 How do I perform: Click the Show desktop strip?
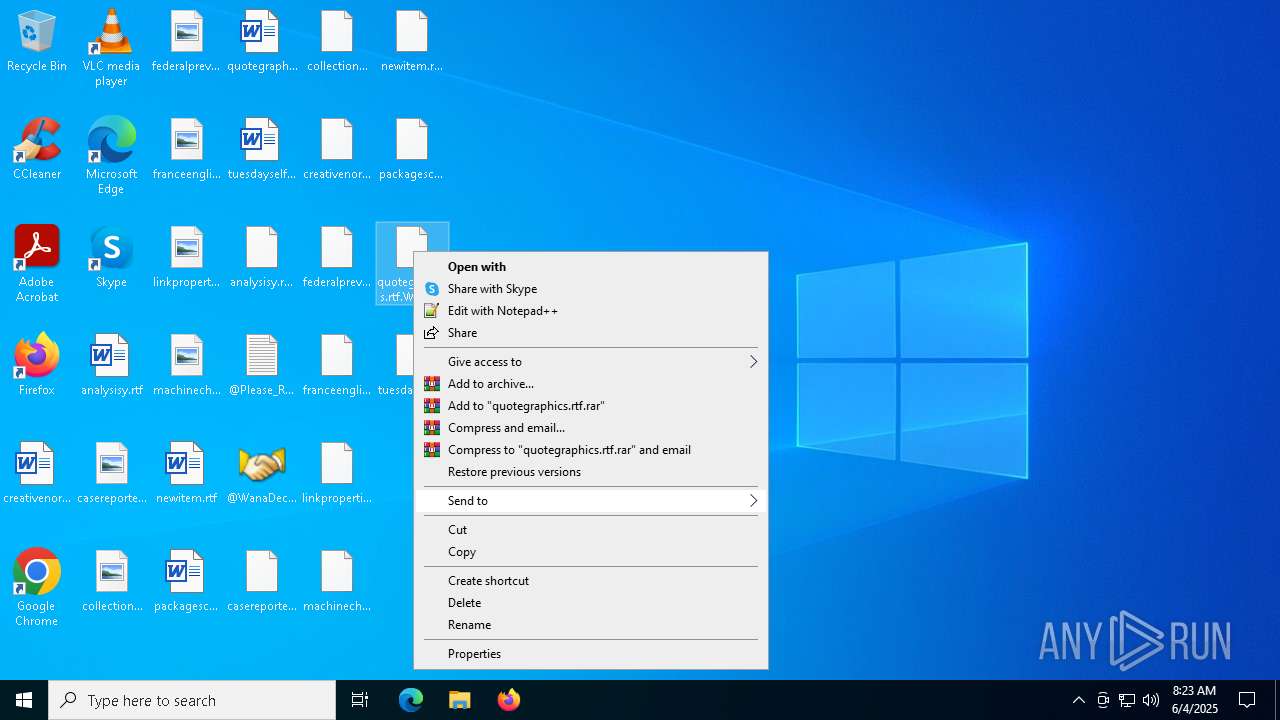(x=1277, y=700)
